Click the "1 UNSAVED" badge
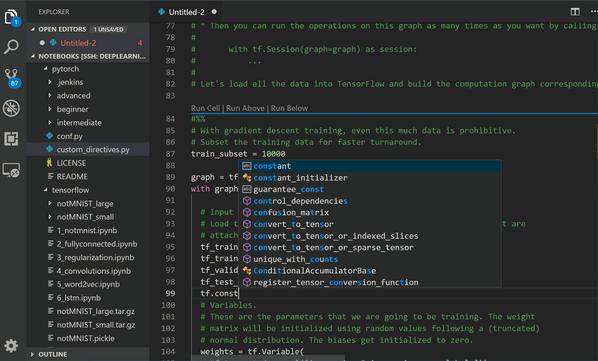This screenshot has height=361, width=598. 109,29
